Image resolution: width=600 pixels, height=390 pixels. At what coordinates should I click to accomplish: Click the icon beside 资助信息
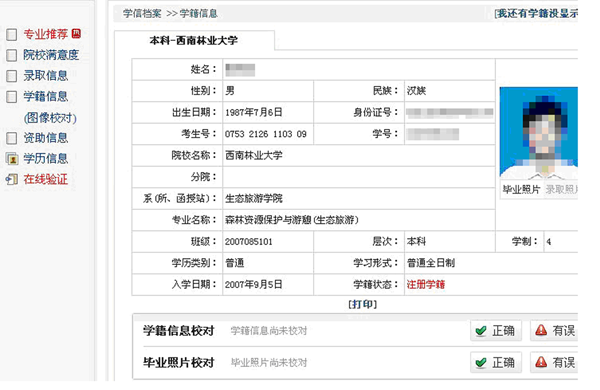point(11,138)
